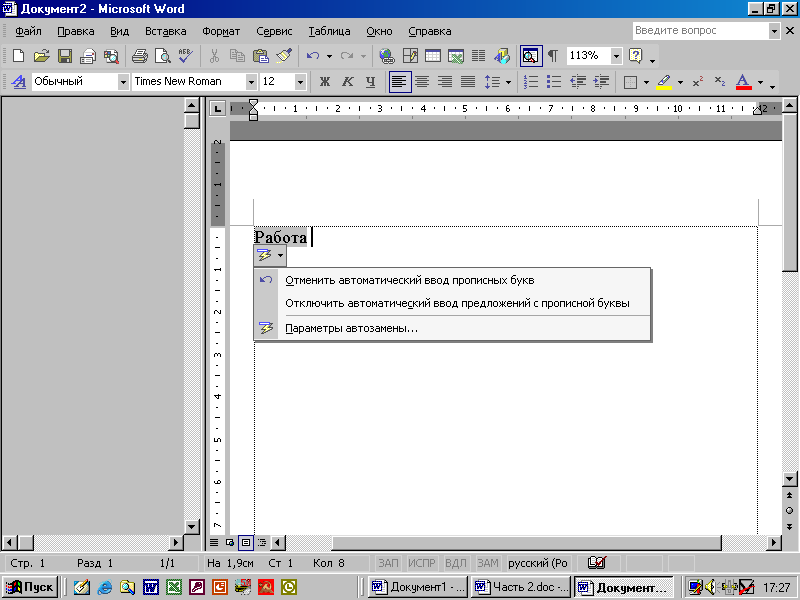The image size is (800, 600).
Task: Open the Сервис menu
Action: 274,31
